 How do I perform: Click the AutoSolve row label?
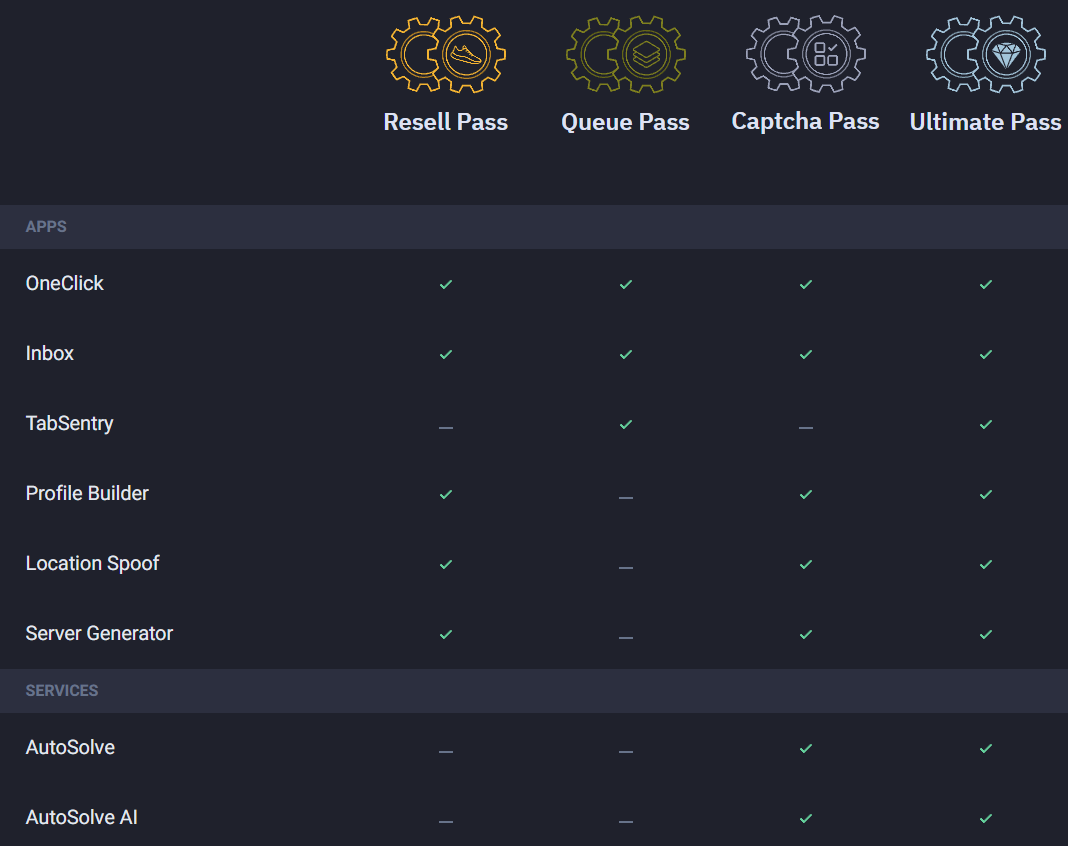(x=70, y=747)
